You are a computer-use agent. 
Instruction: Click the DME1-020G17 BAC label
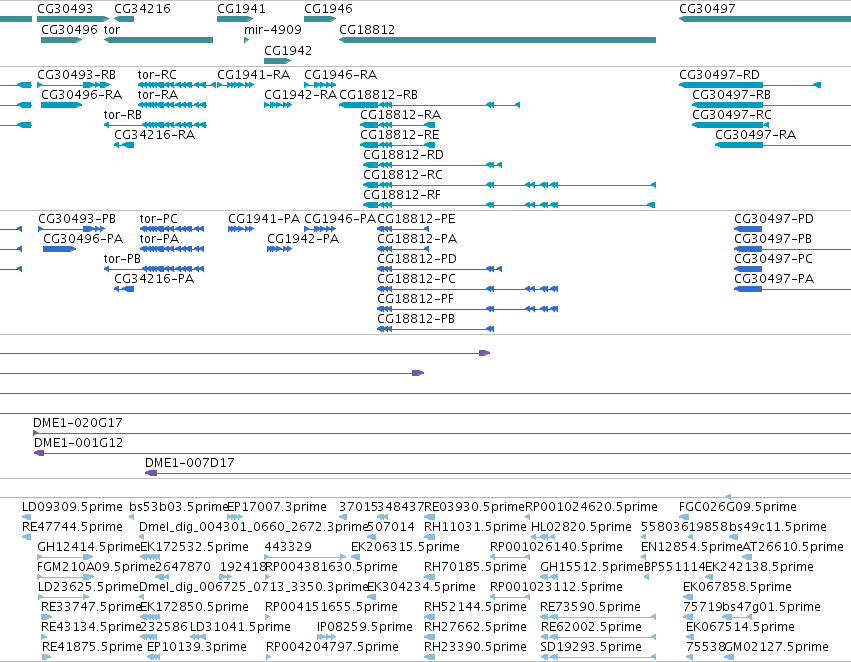coord(78,423)
